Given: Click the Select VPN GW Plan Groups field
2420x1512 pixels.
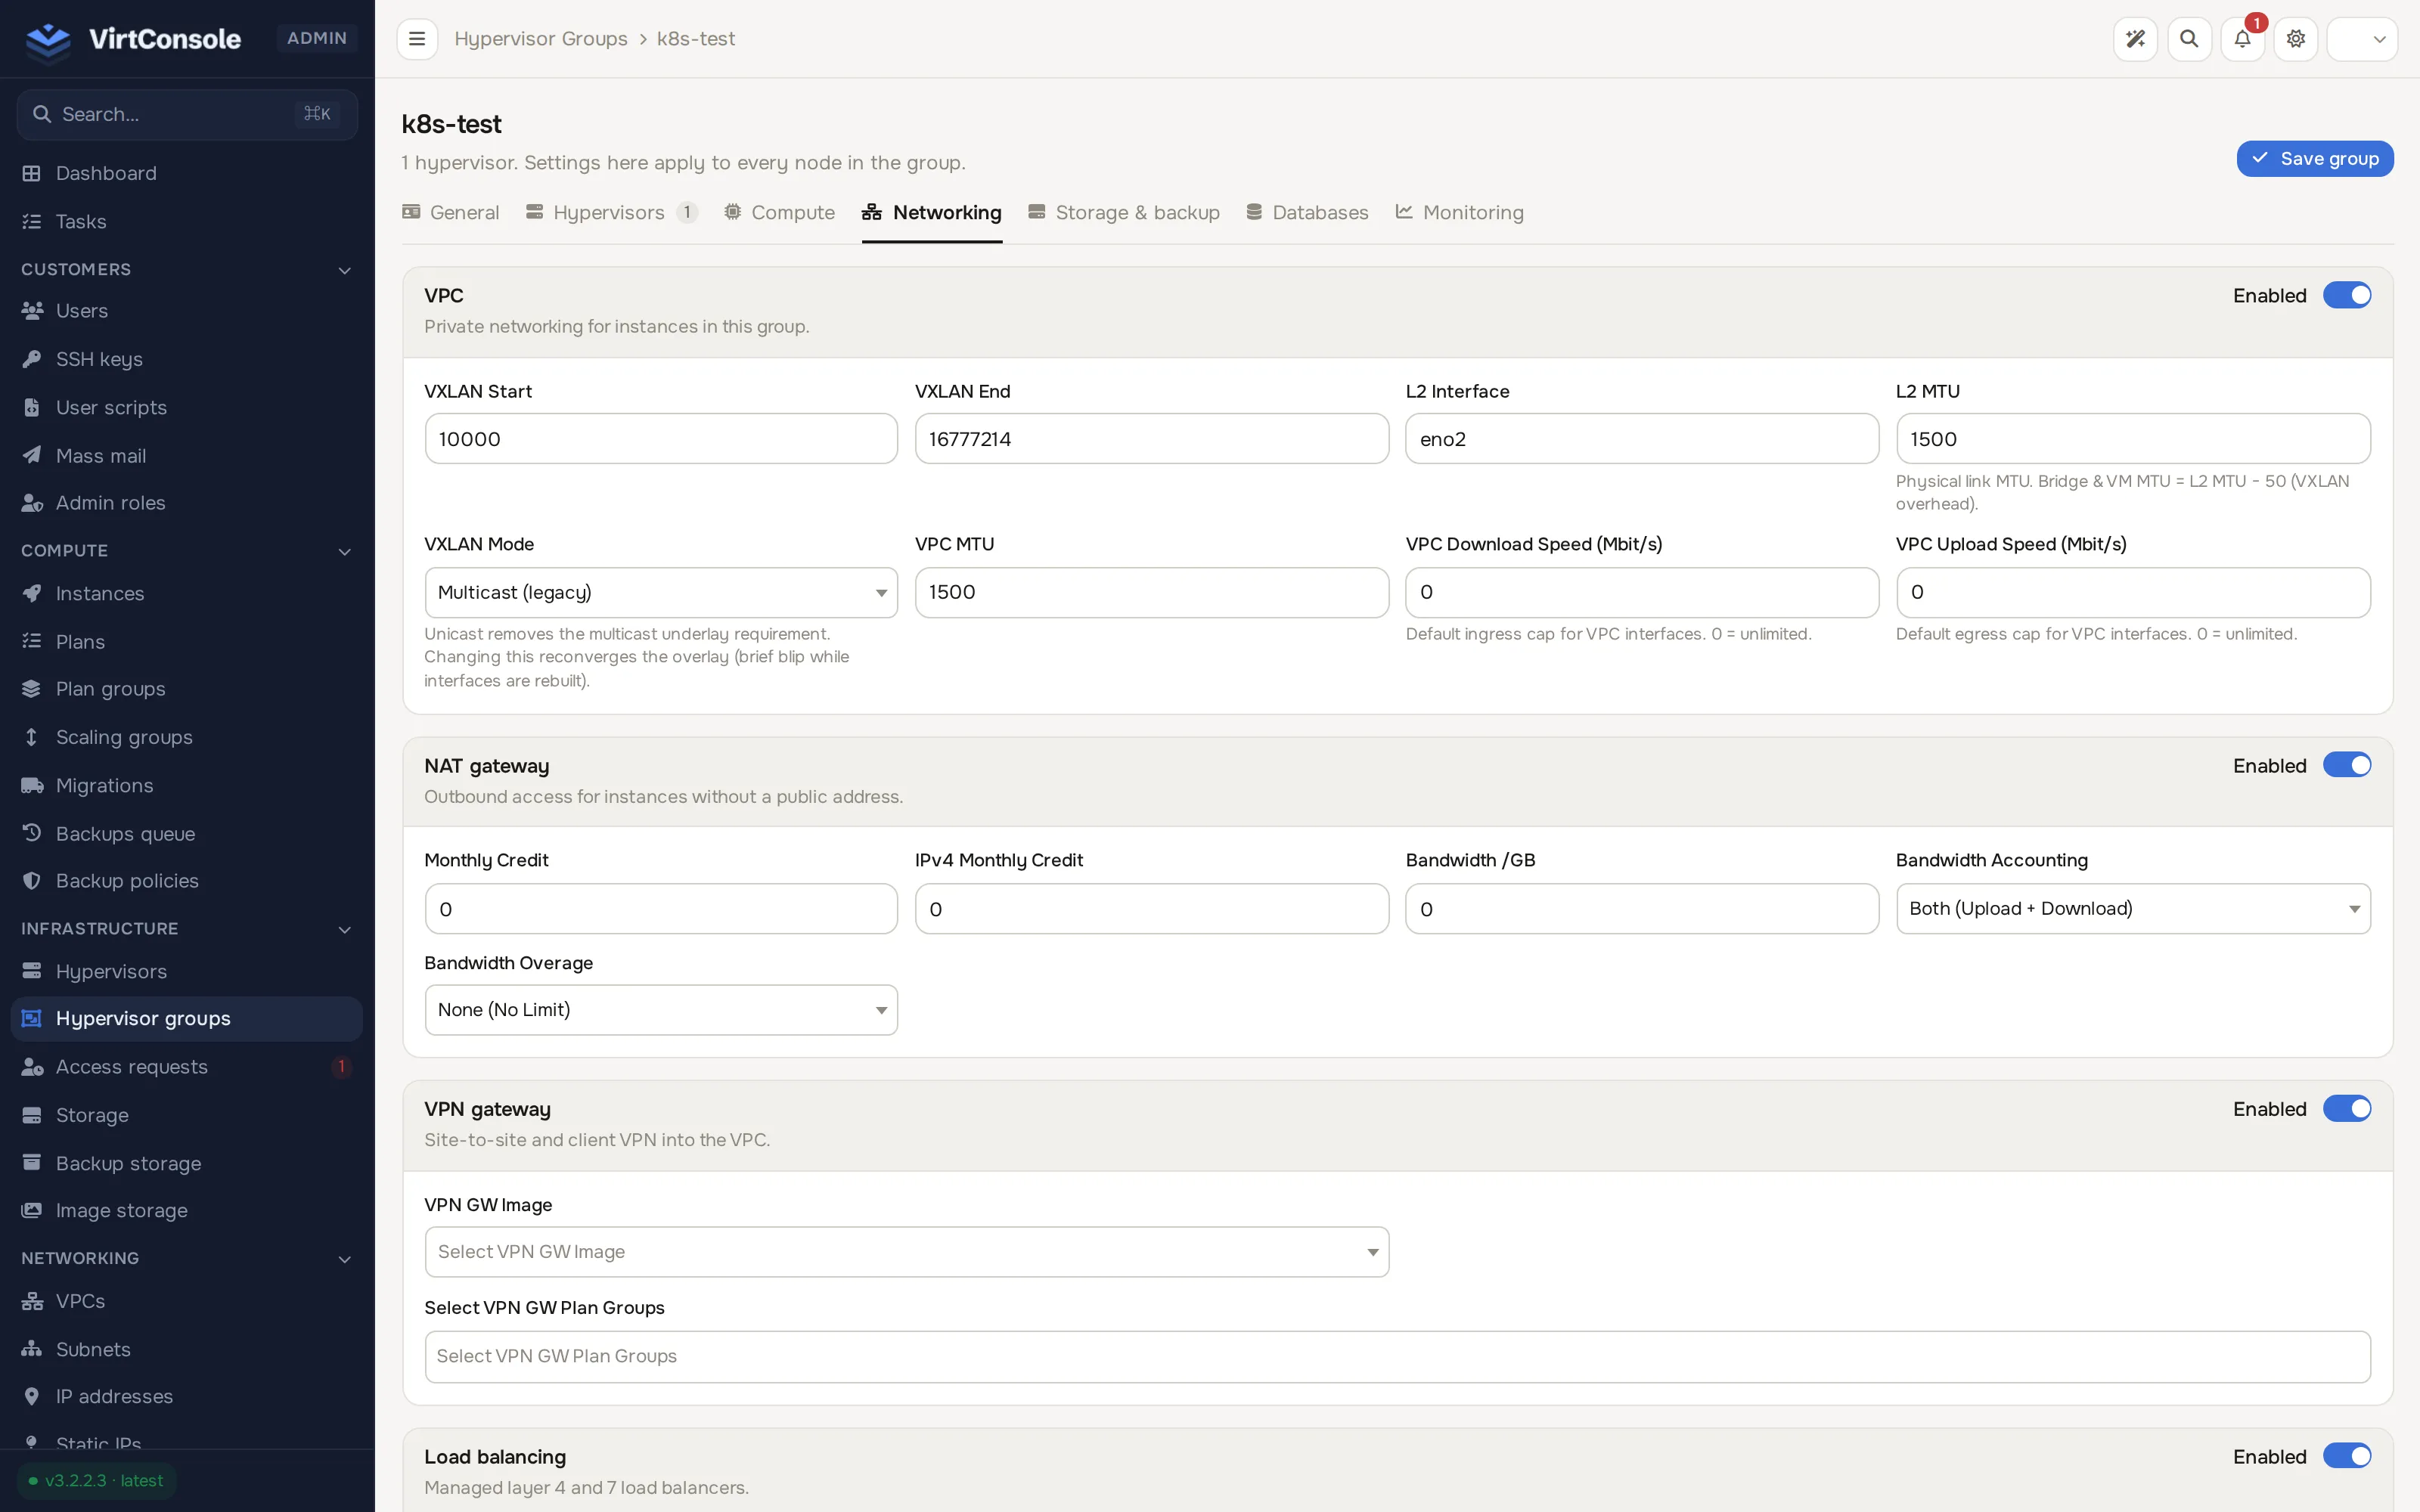Looking at the screenshot, I should (x=1397, y=1356).
